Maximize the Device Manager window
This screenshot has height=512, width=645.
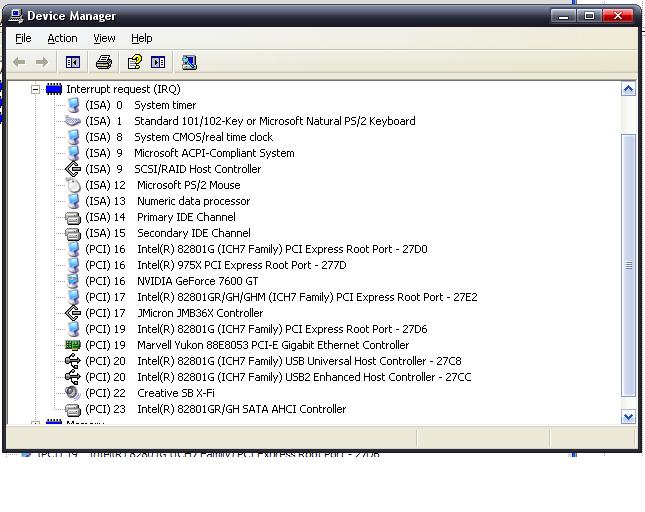[589, 16]
